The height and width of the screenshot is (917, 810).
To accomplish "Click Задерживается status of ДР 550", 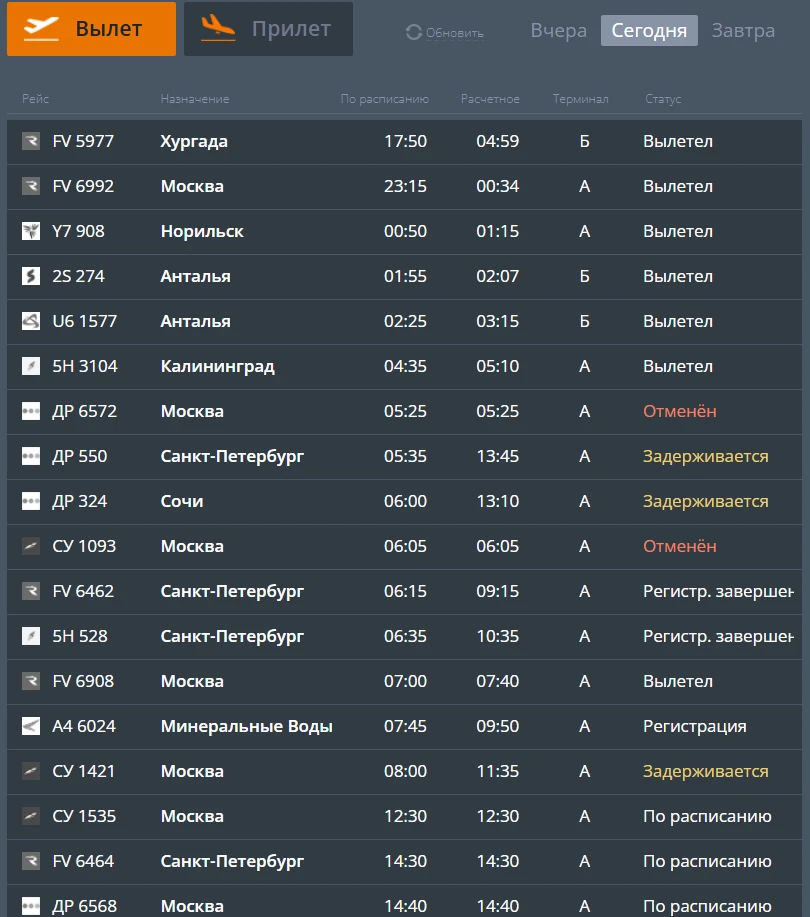I will (x=706, y=457).
